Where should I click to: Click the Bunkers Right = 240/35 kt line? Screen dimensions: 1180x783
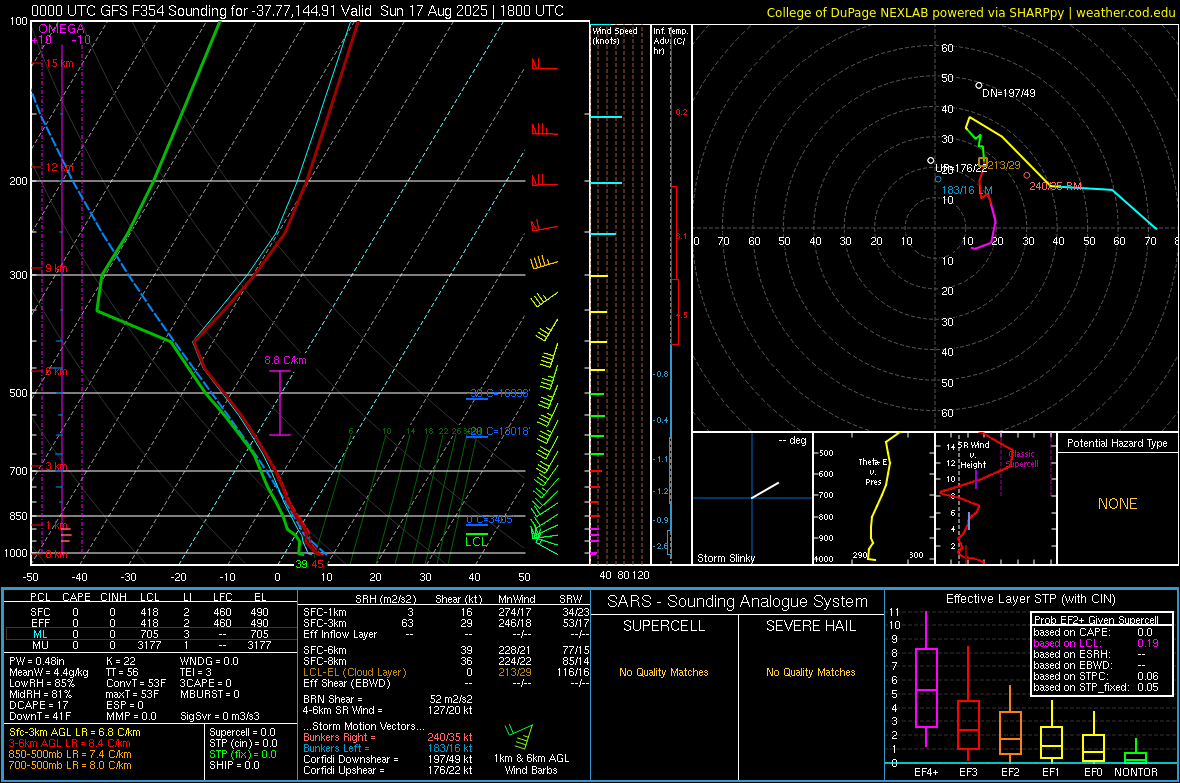point(388,737)
